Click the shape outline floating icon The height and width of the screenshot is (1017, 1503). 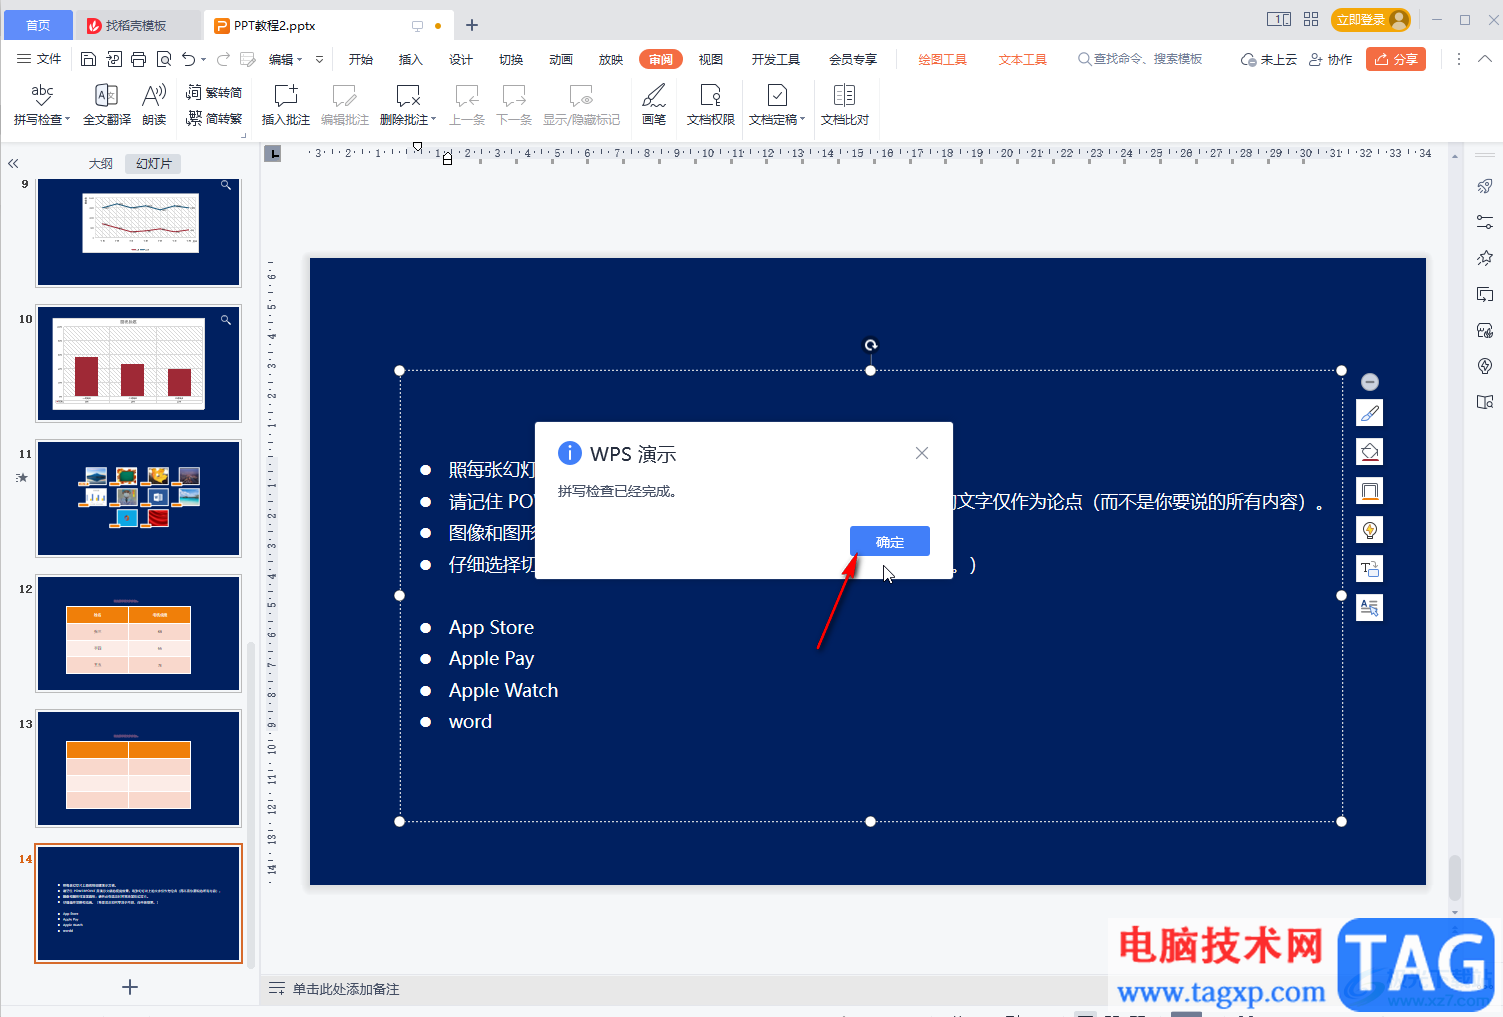[x=1370, y=491]
